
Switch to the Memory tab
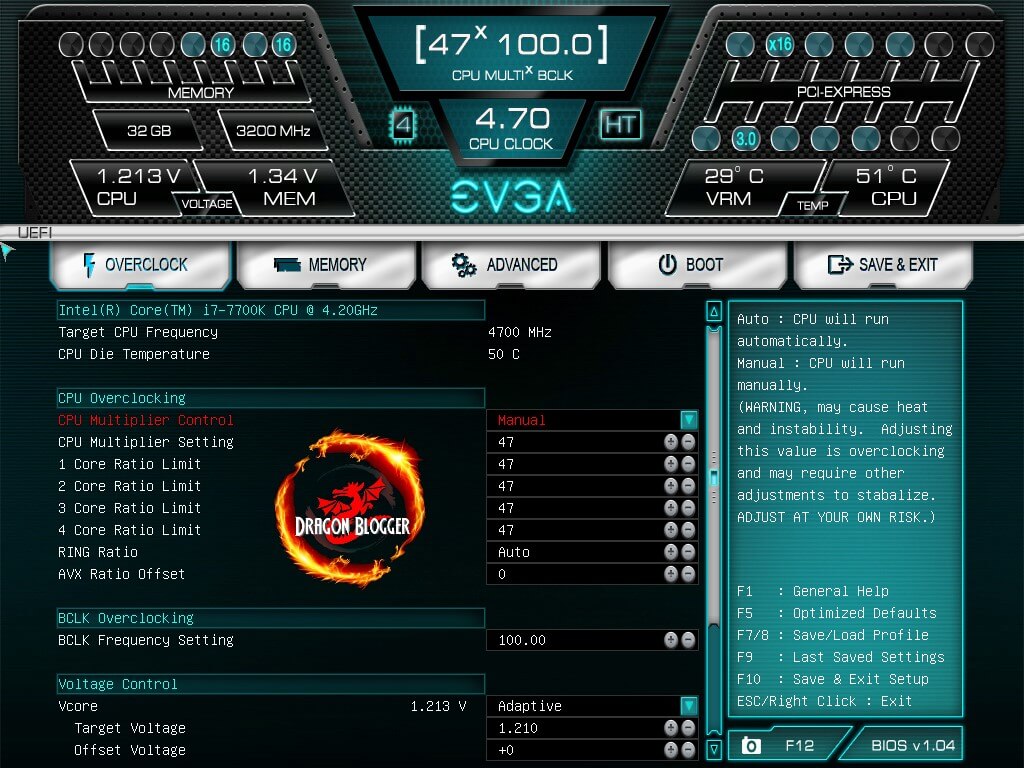pos(321,265)
